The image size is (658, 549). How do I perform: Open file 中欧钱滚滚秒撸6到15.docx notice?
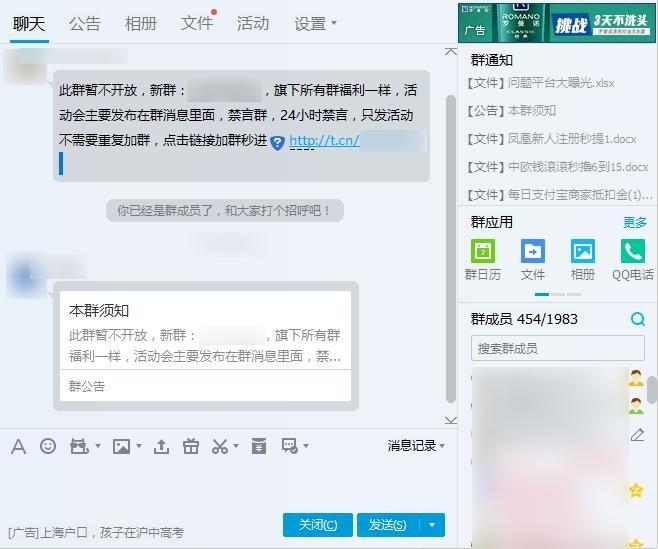[x=558, y=167]
